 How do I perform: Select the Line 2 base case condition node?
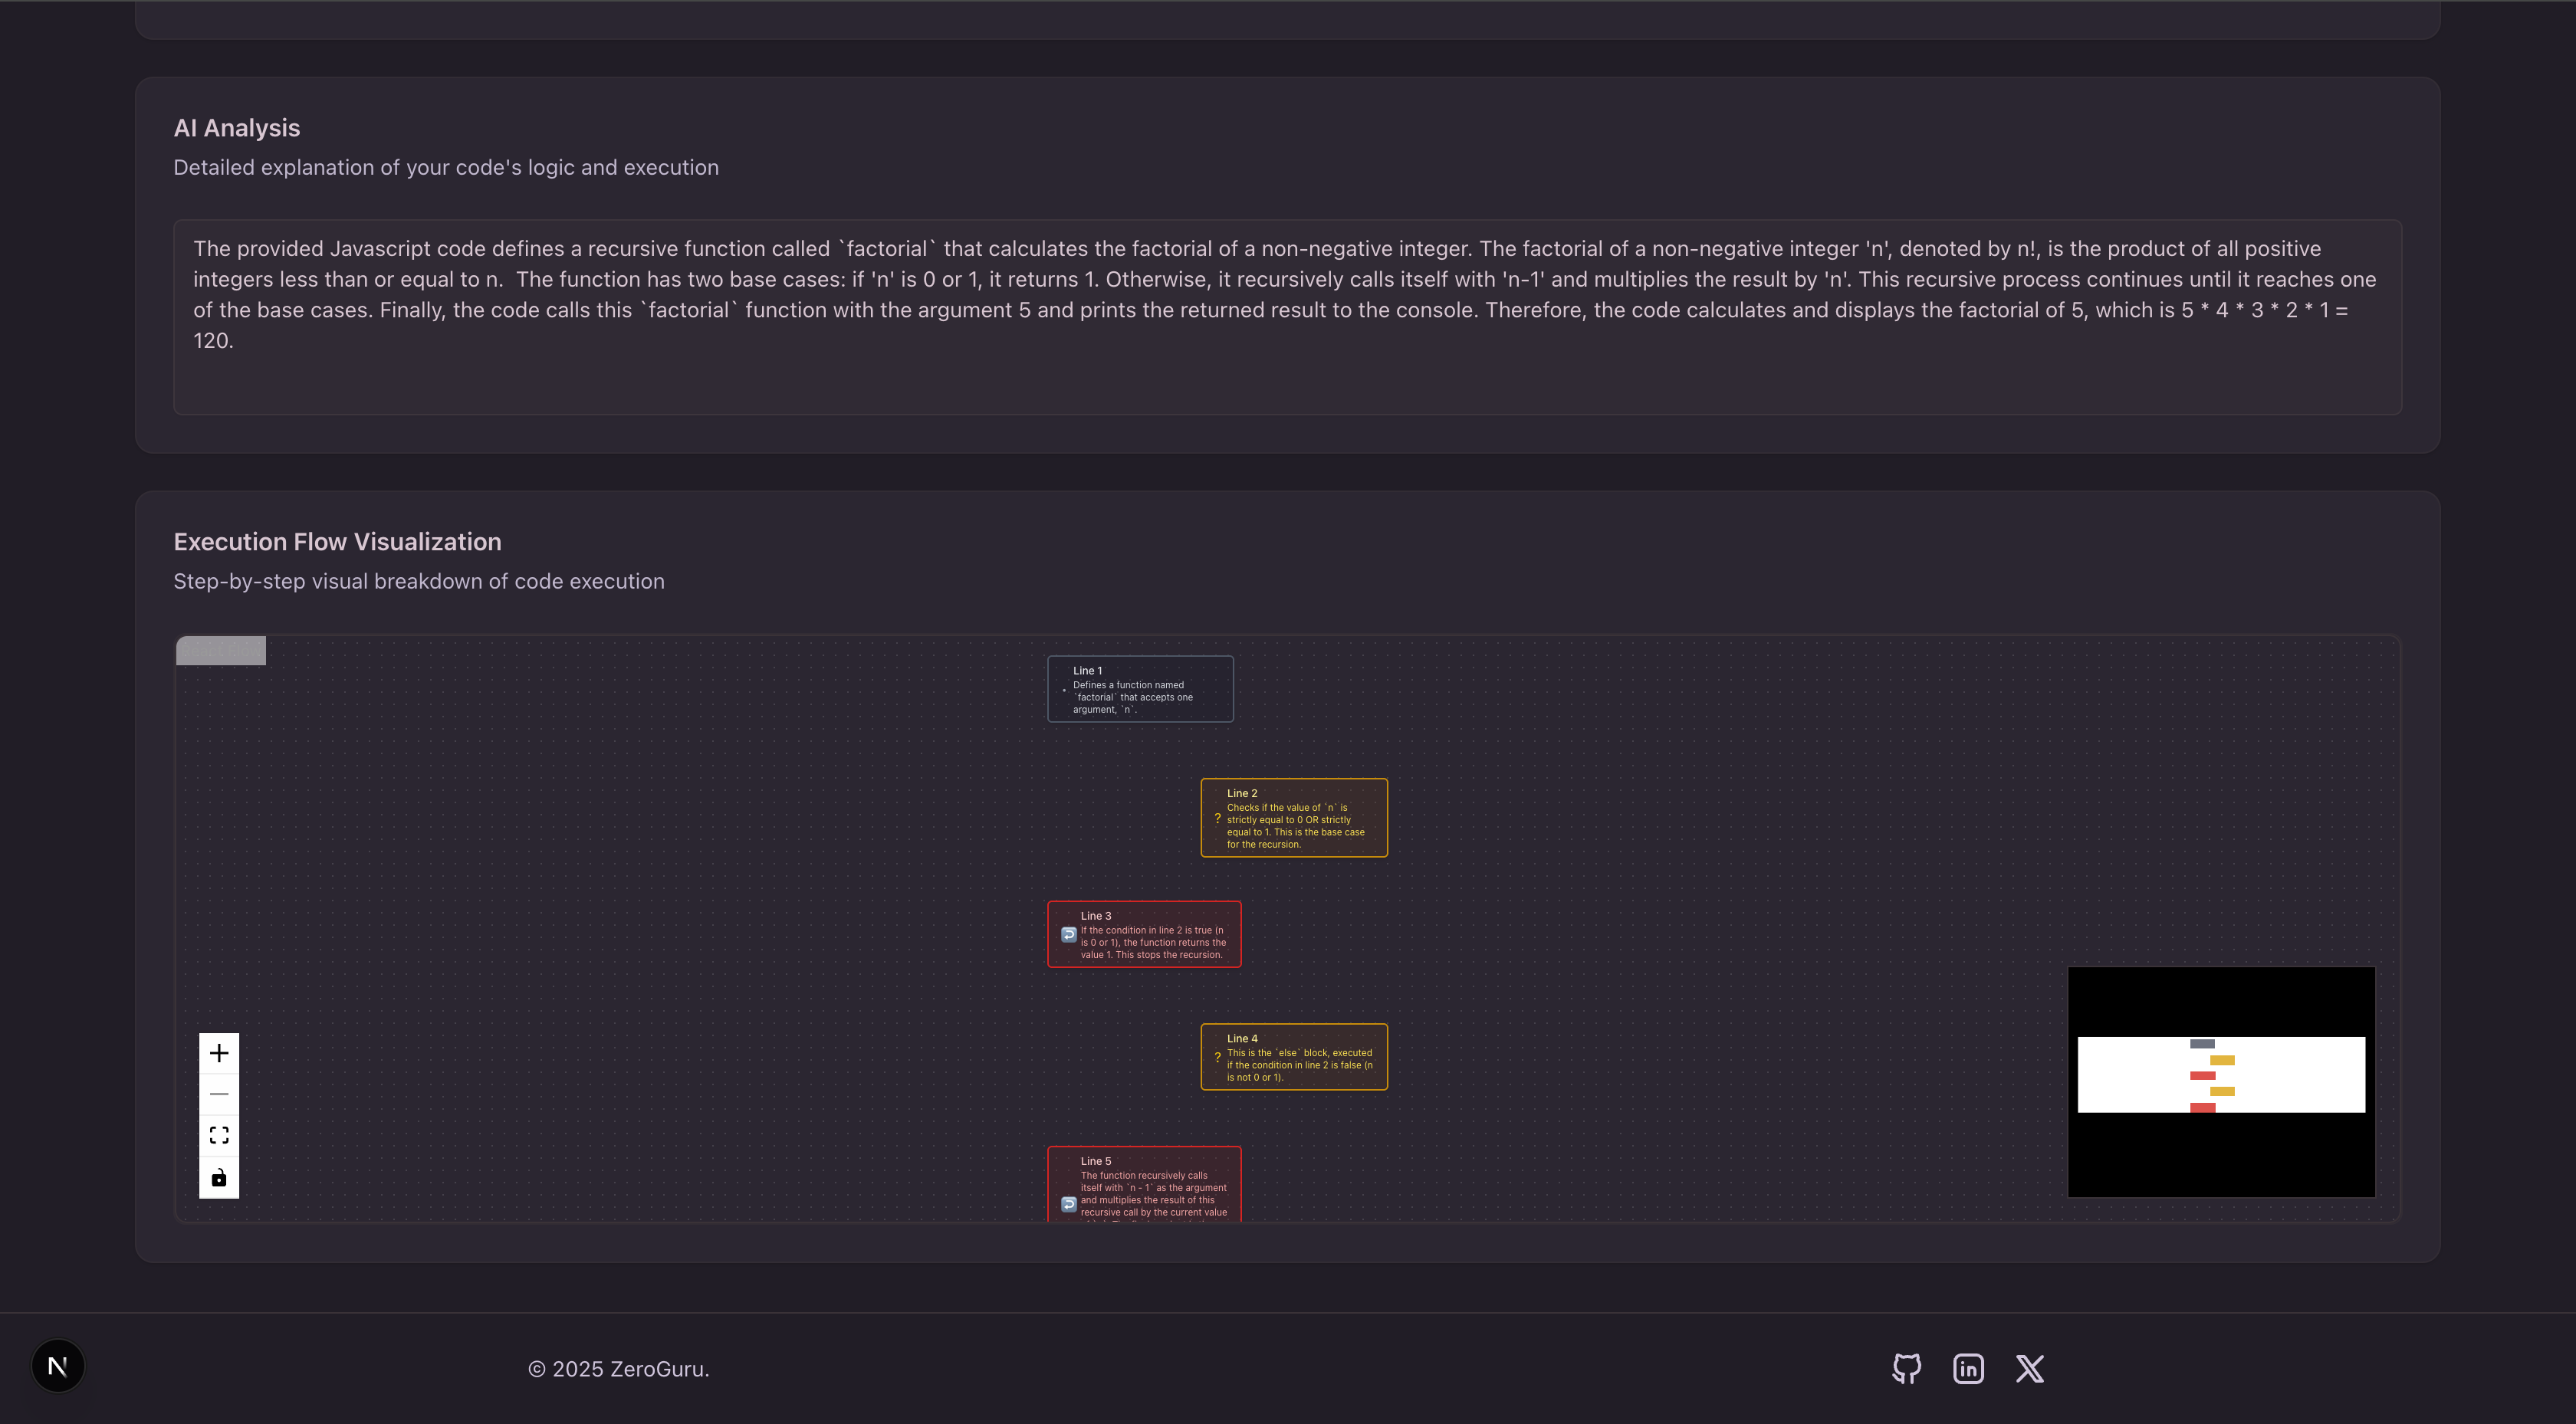[1294, 817]
